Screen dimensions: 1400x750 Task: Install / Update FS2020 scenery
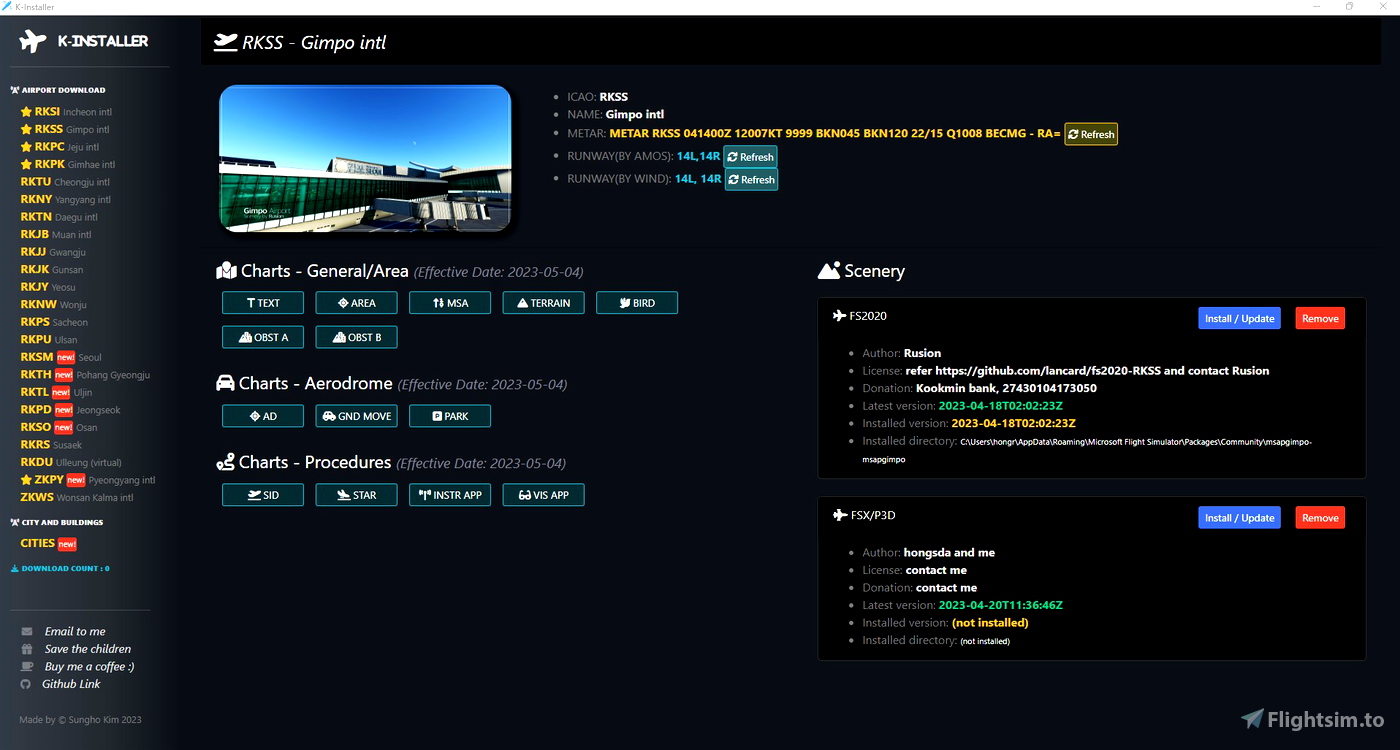click(1239, 318)
